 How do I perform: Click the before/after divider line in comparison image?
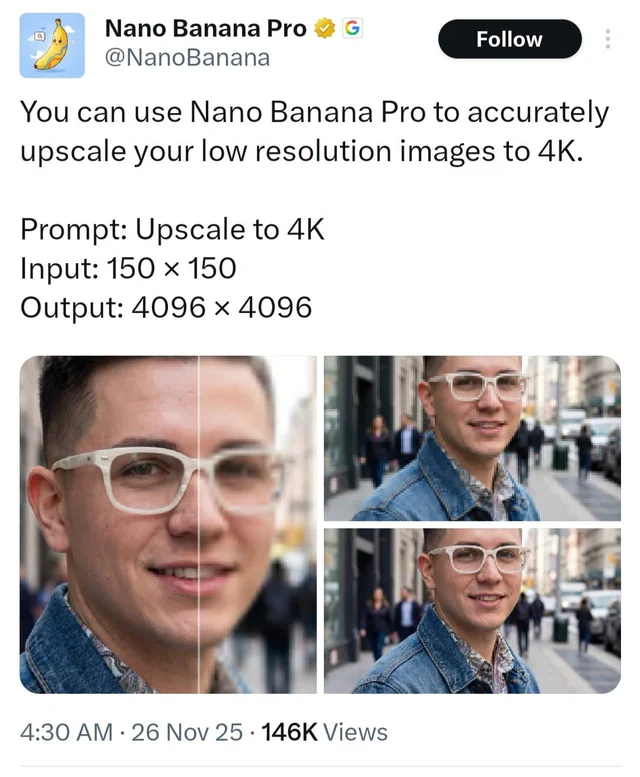click(199, 524)
